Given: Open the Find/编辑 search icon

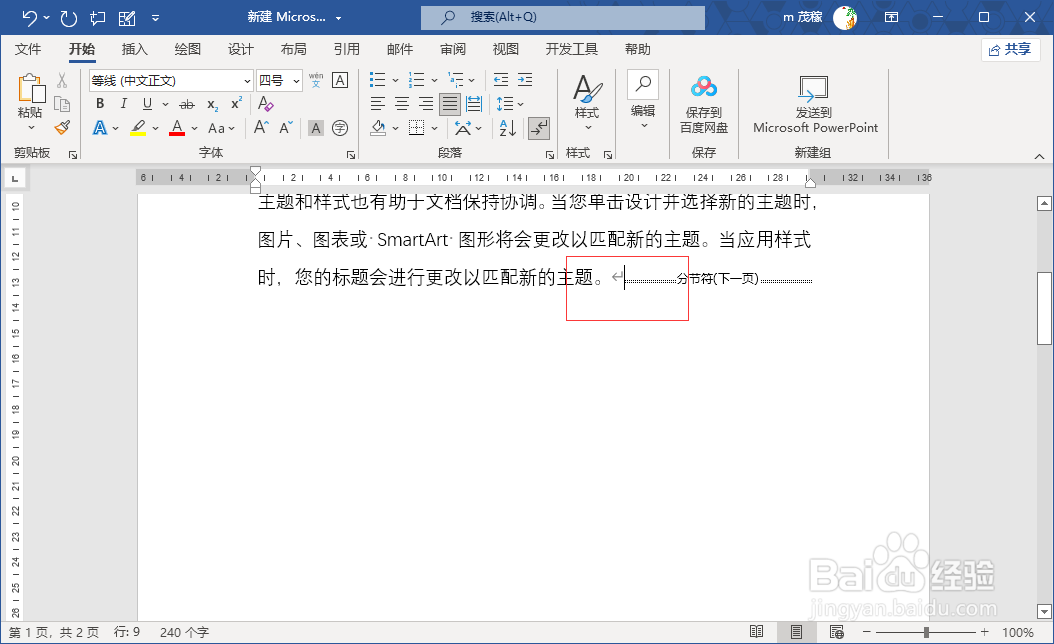Looking at the screenshot, I should (x=643, y=85).
